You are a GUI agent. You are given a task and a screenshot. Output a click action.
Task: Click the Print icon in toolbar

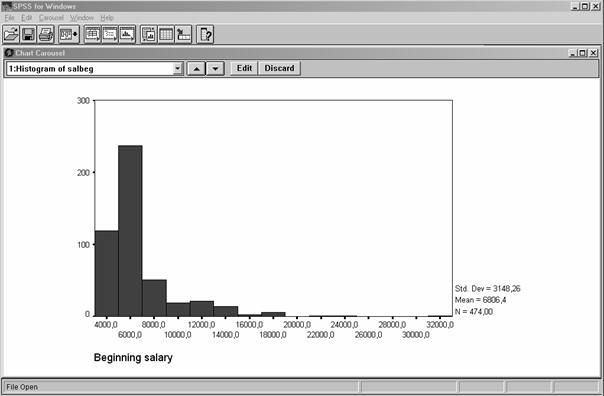tap(46, 34)
